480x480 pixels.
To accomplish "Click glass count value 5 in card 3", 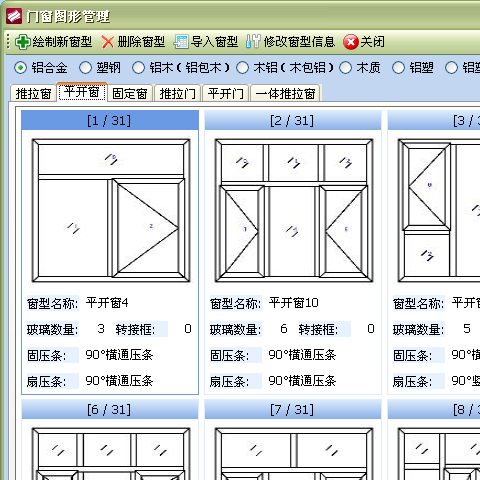I will pyautogui.click(x=467, y=329).
